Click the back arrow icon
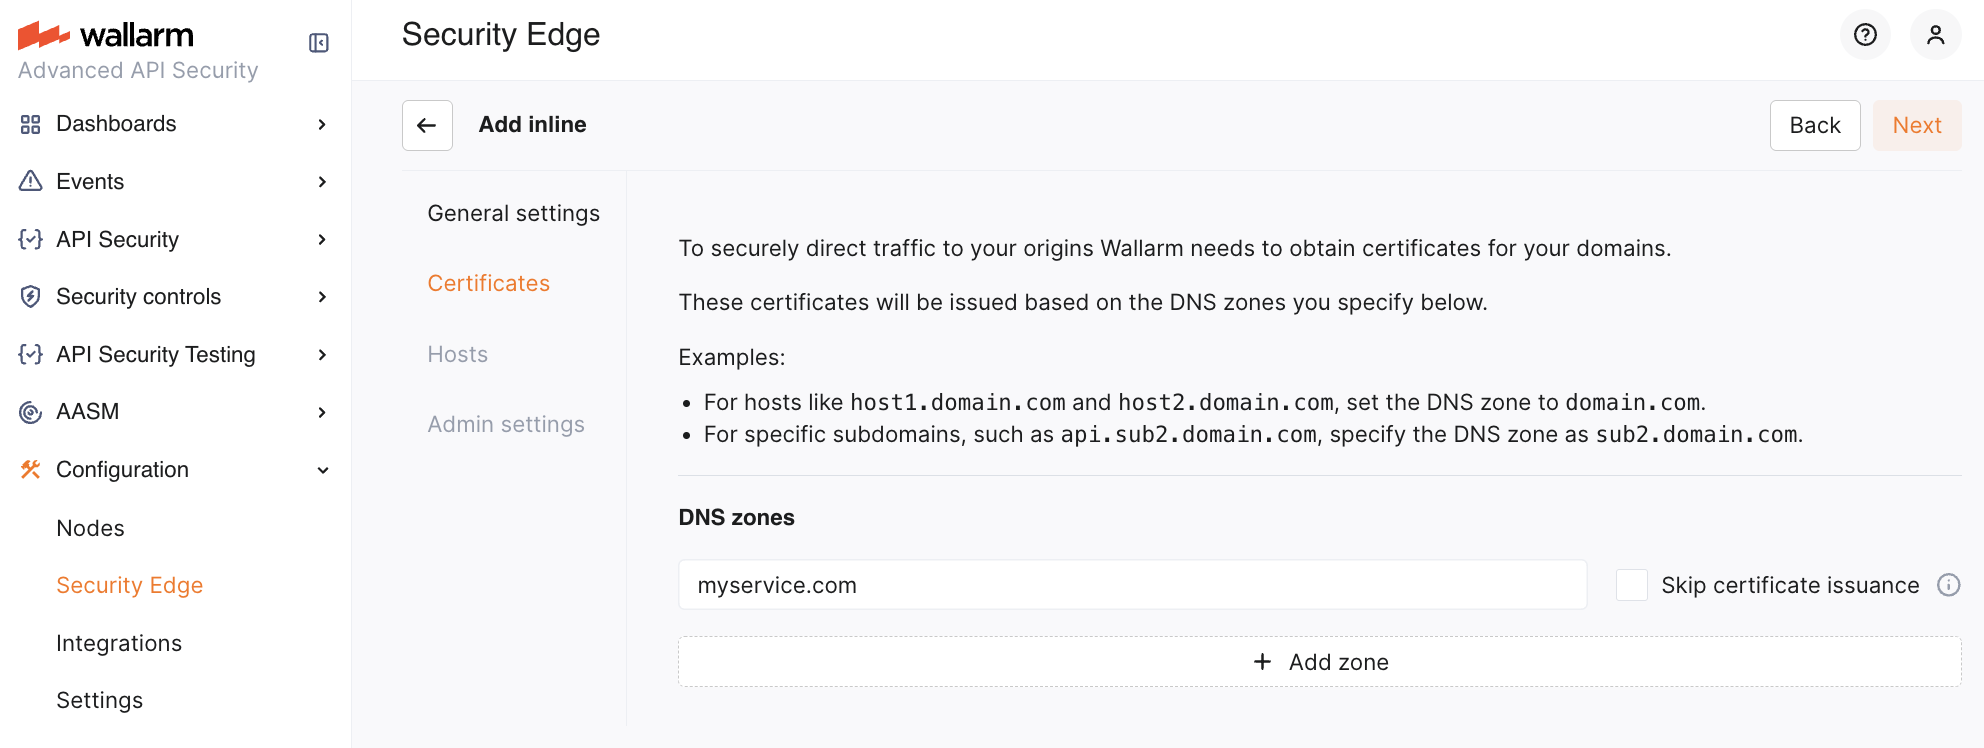Screen dimensions: 1984x748 pyautogui.click(x=427, y=125)
